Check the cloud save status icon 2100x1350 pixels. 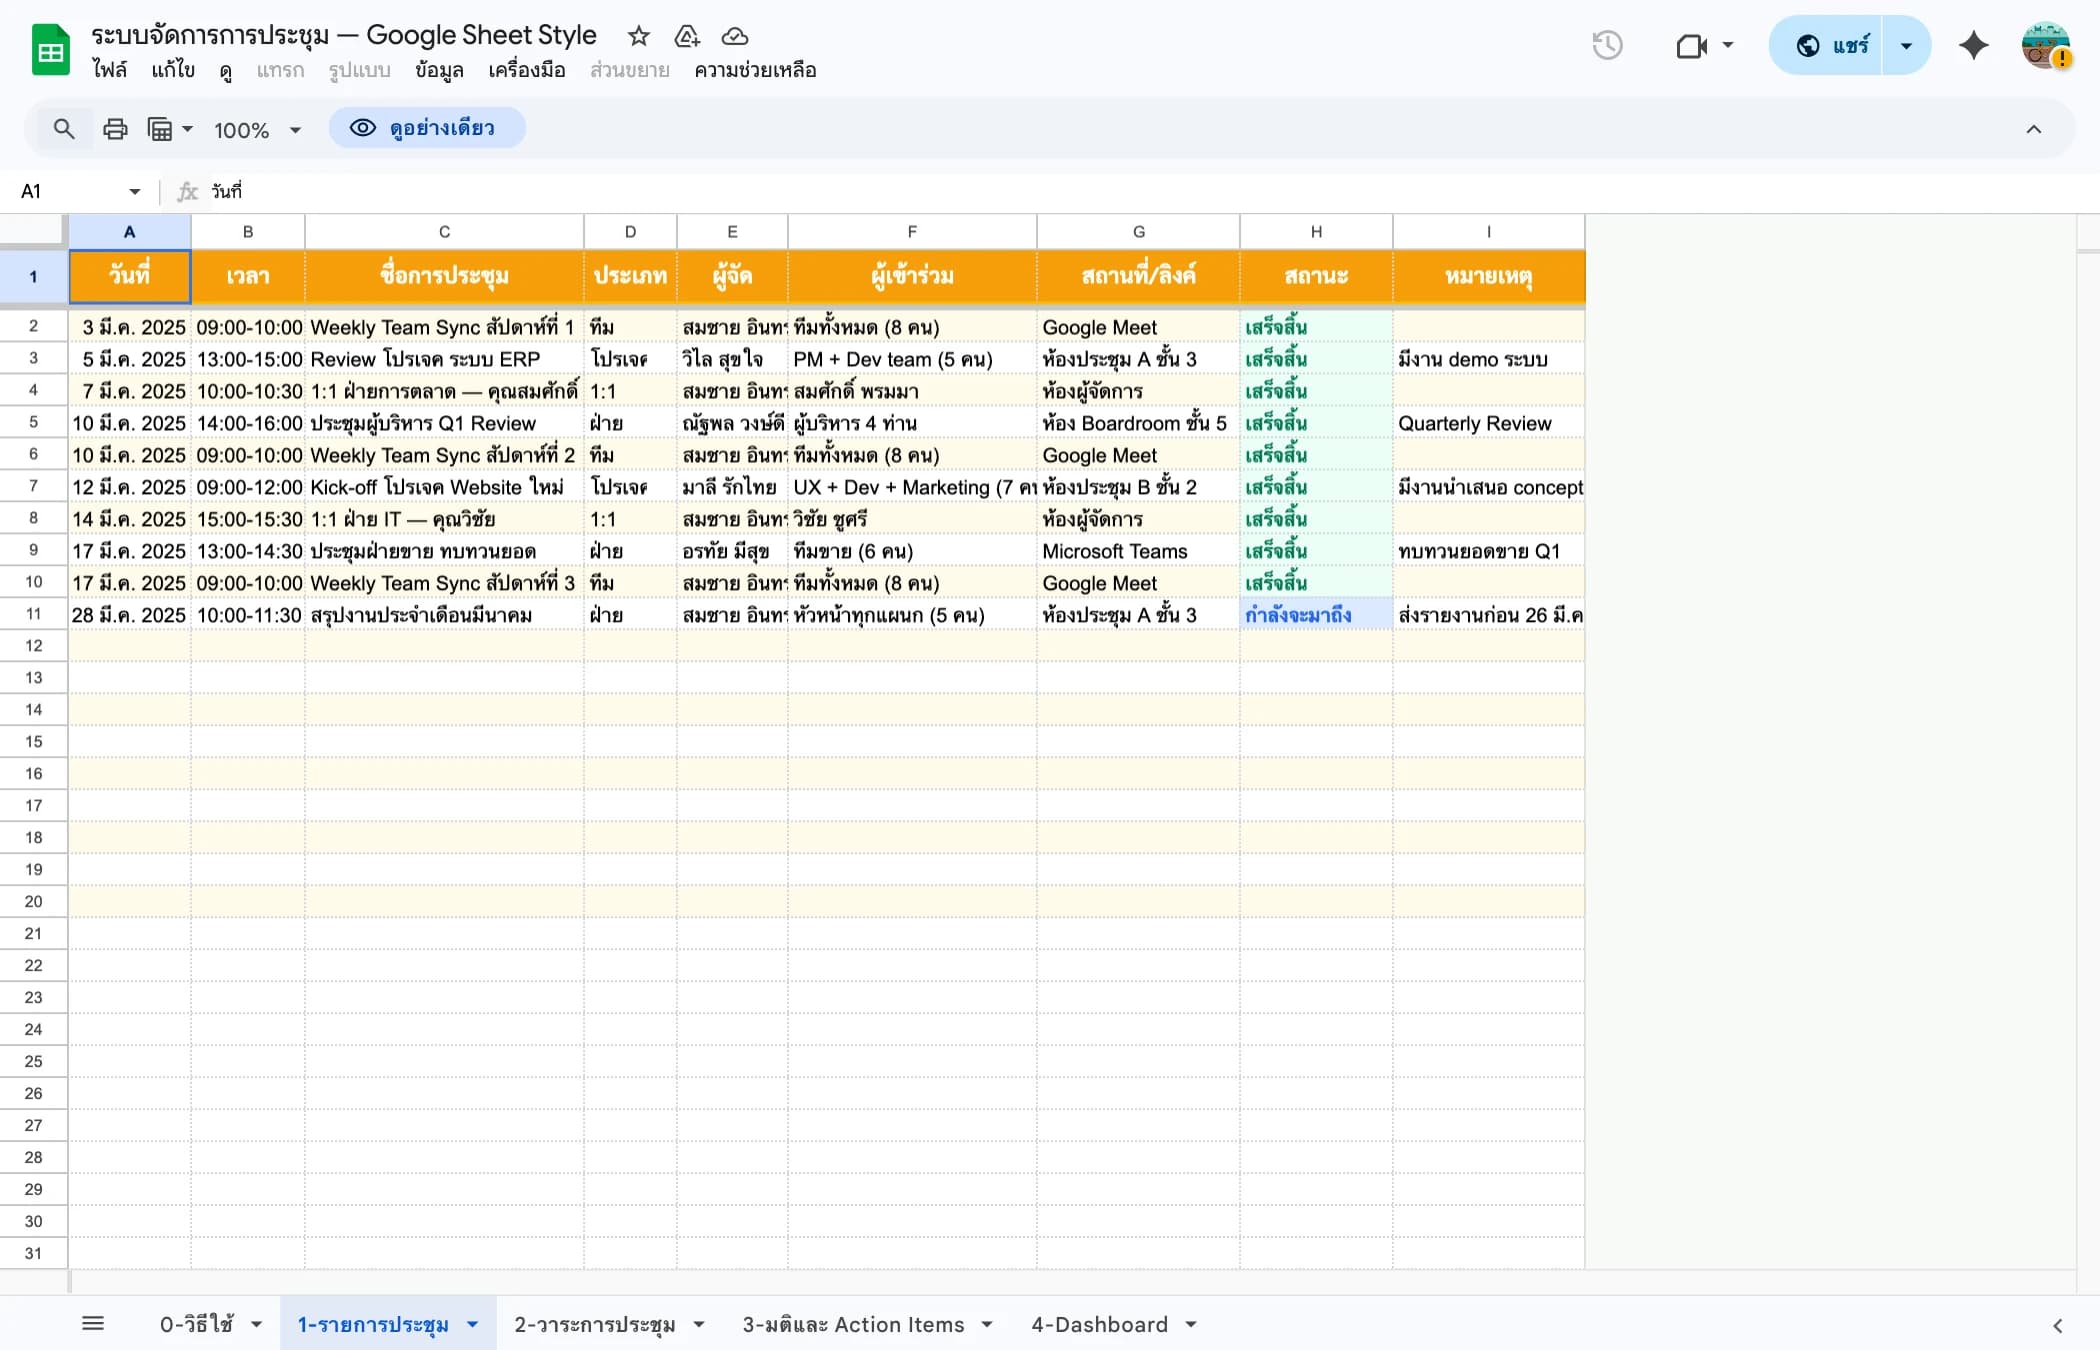tap(734, 36)
